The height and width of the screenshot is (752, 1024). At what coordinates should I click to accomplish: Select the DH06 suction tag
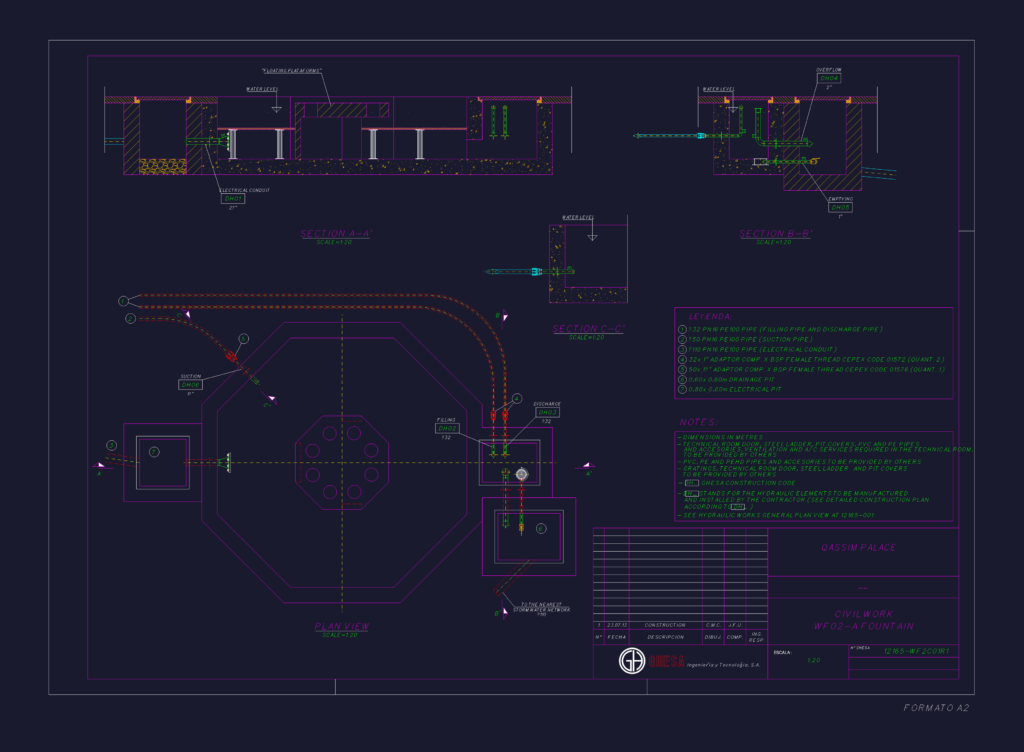[190, 385]
